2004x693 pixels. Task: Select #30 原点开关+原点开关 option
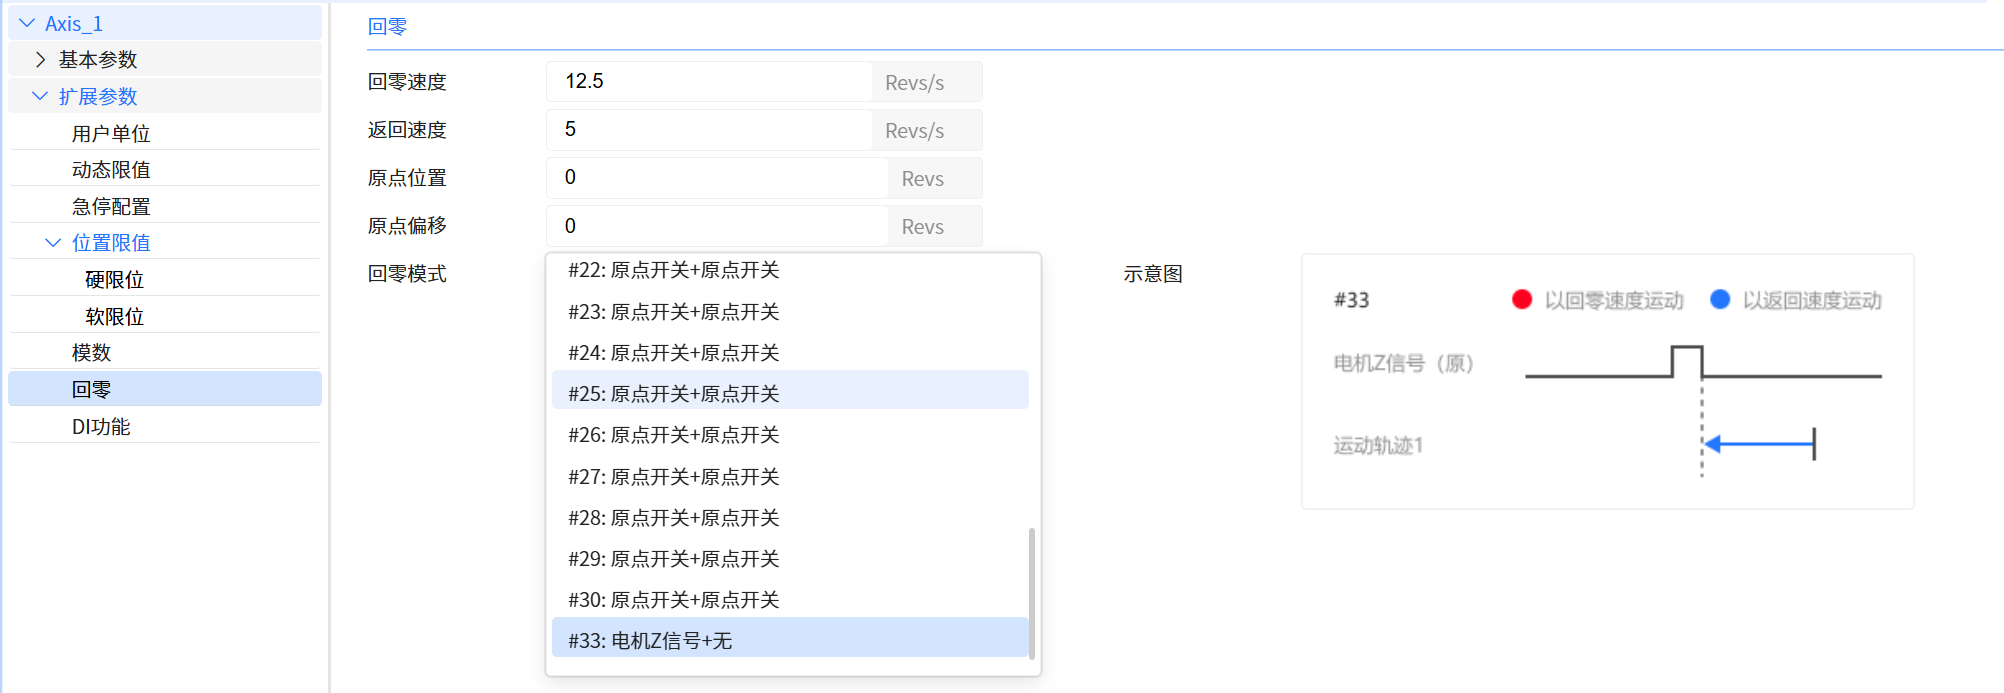[x=790, y=599]
